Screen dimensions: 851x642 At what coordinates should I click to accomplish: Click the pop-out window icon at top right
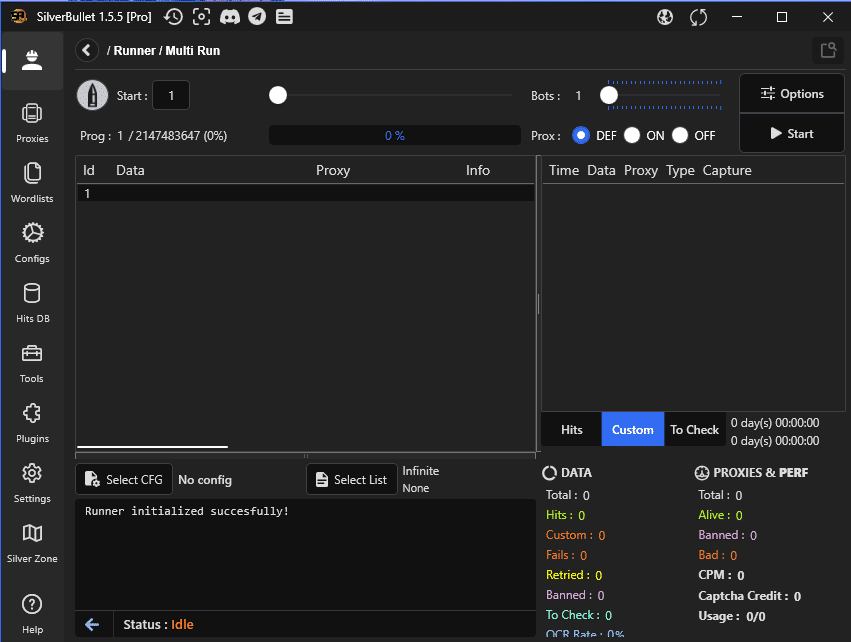[828, 50]
